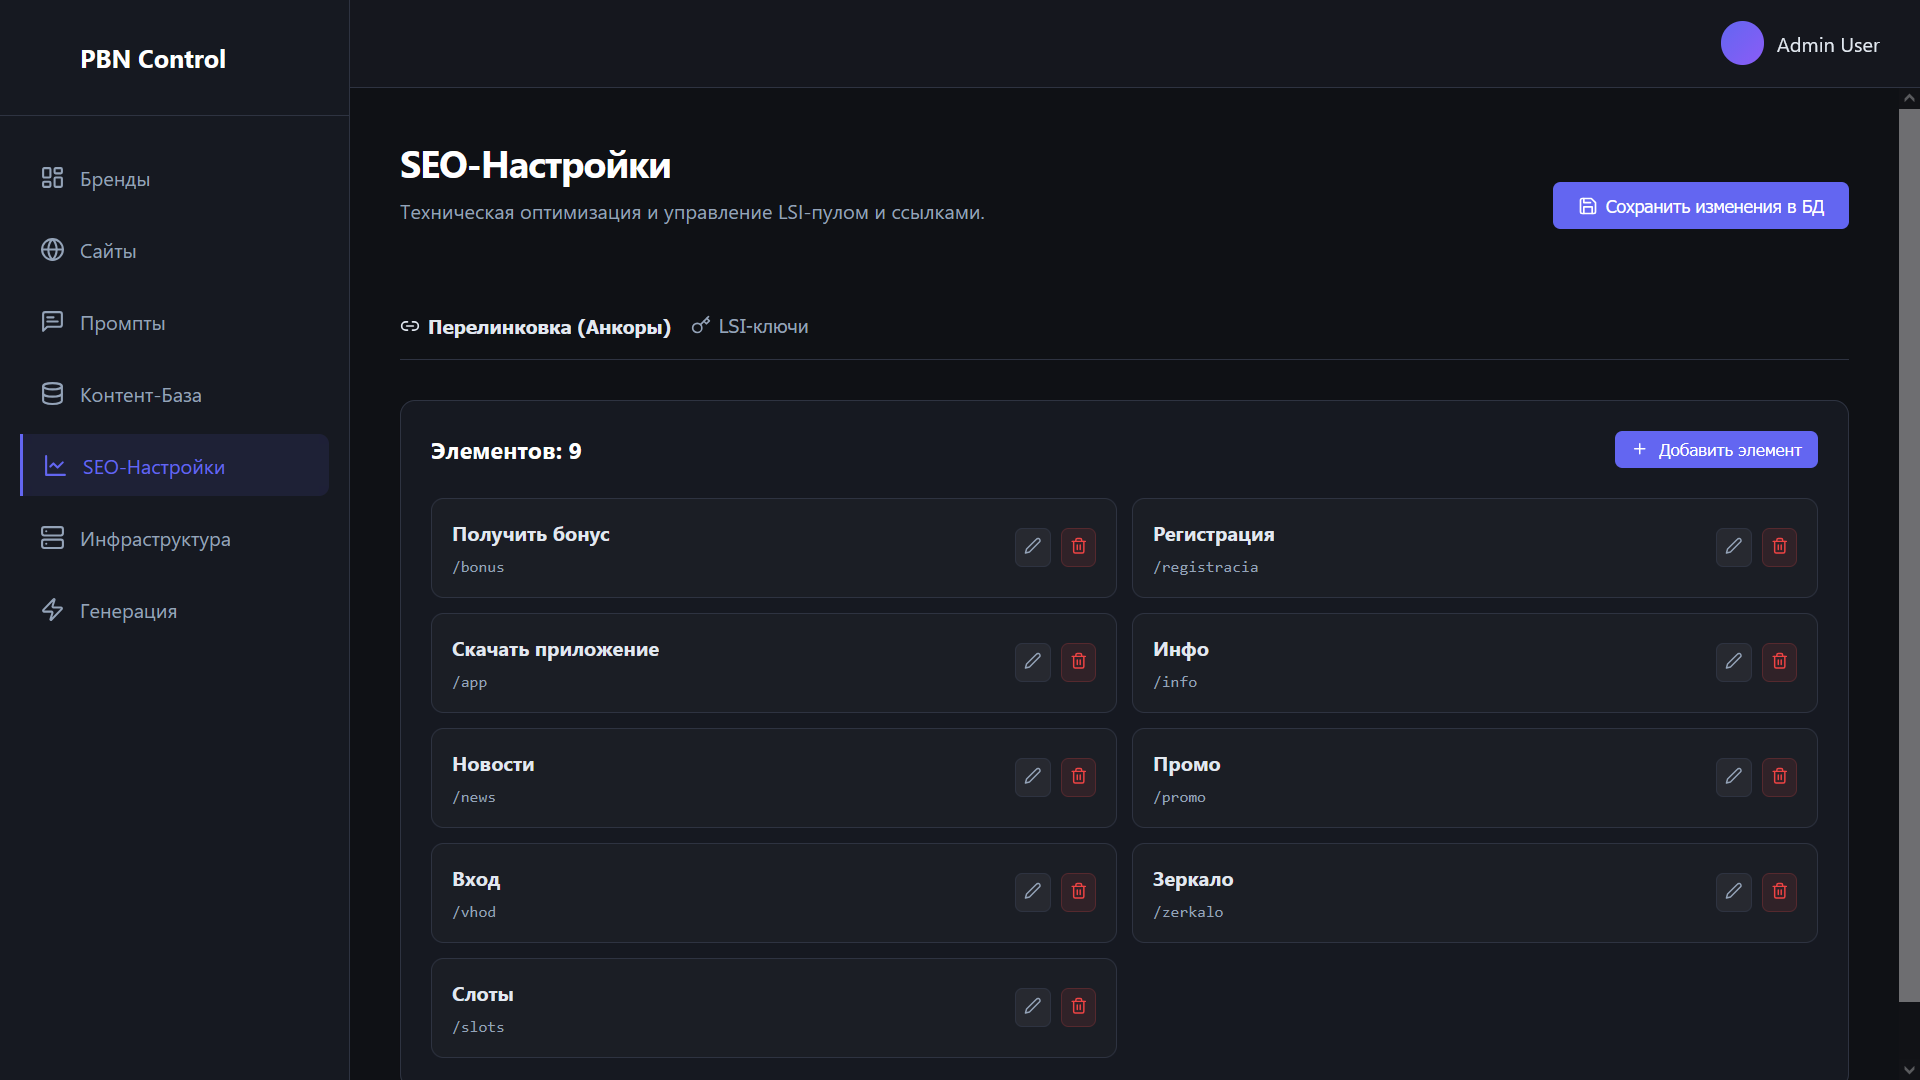The width and height of the screenshot is (1920, 1080).
Task: Open the Промпты page
Action: 122,323
